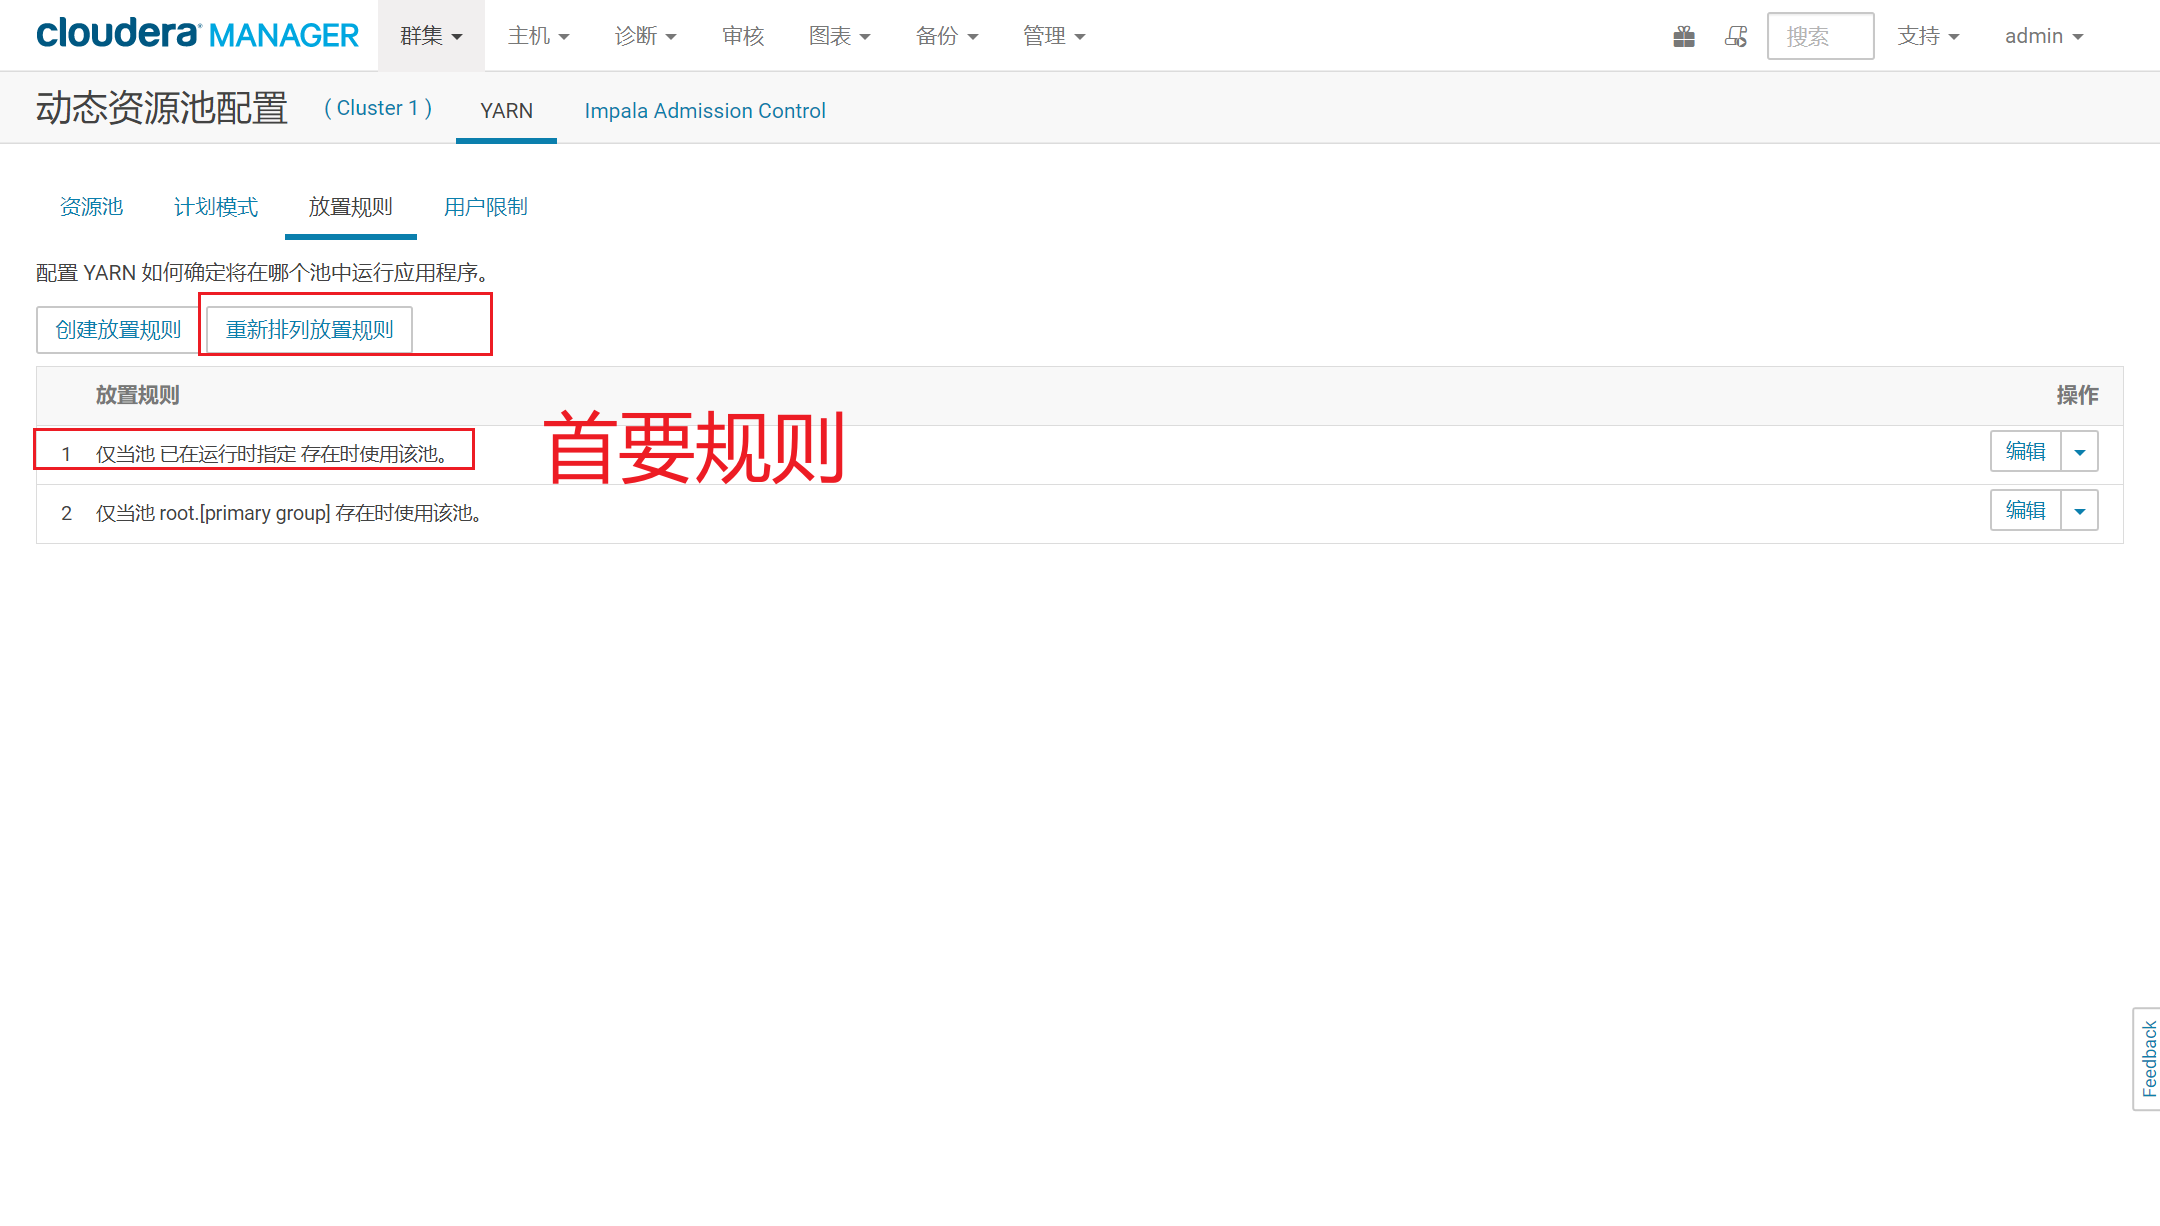Open the 支持 support menu
This screenshot has height=1226, width=2160.
click(x=1927, y=36)
